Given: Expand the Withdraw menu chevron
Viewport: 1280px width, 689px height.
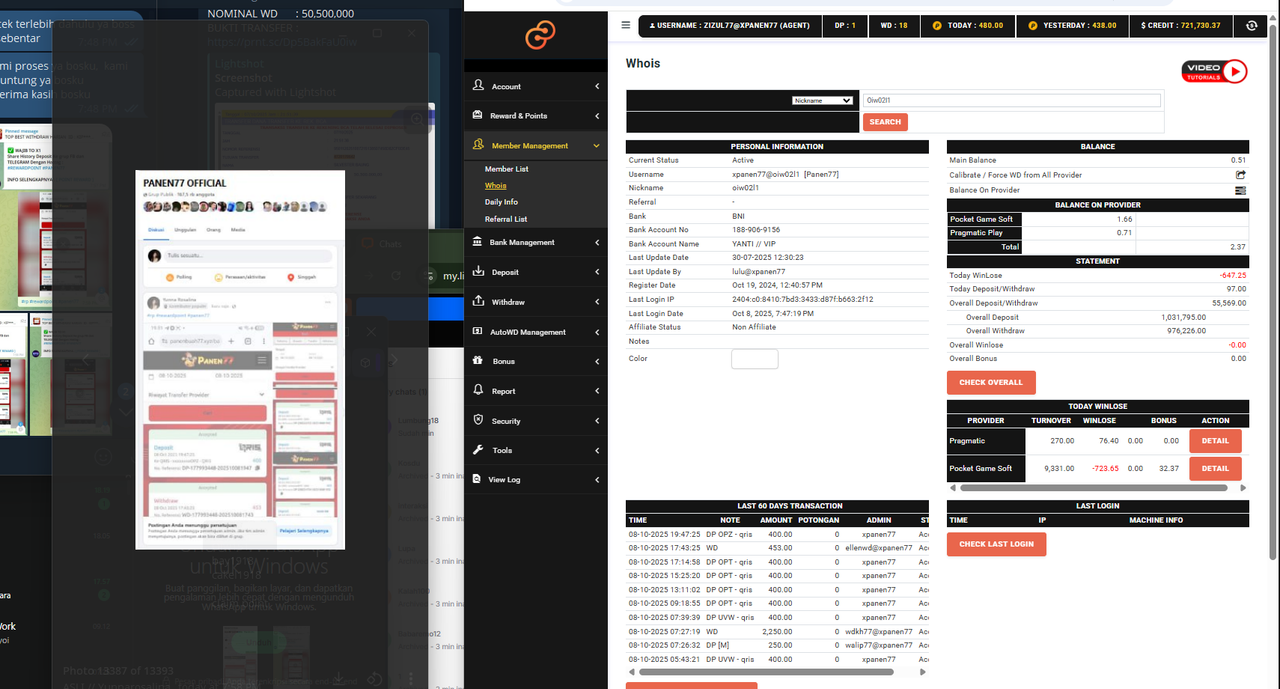Looking at the screenshot, I should pyautogui.click(x=597, y=302).
